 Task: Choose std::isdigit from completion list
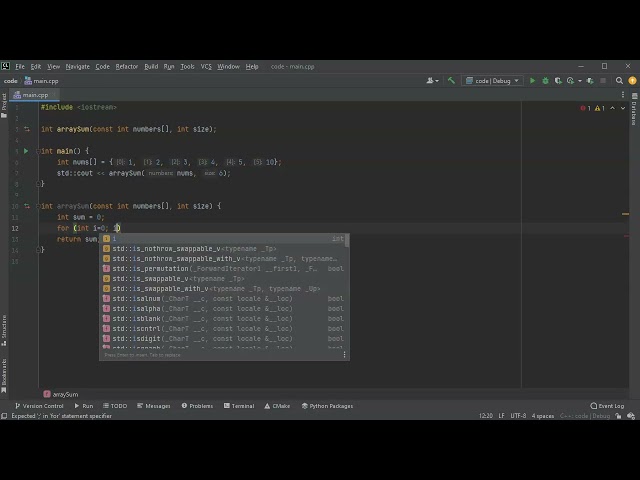click(x=224, y=338)
